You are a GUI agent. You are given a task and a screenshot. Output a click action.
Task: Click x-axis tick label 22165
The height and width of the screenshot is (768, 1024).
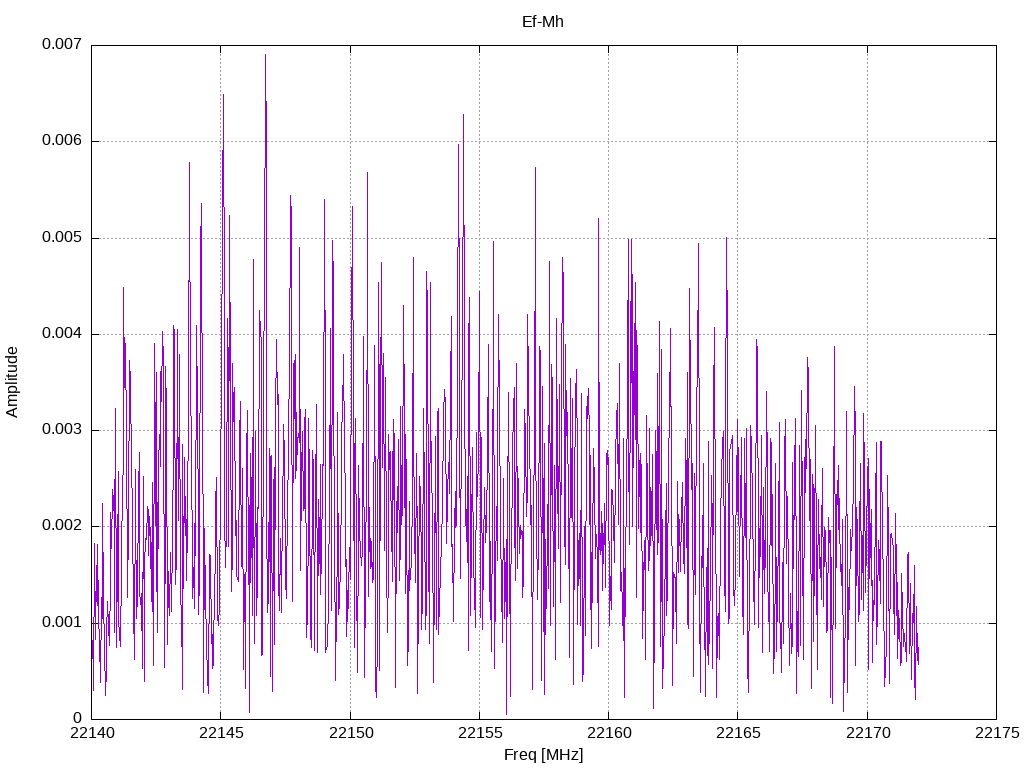click(x=738, y=733)
